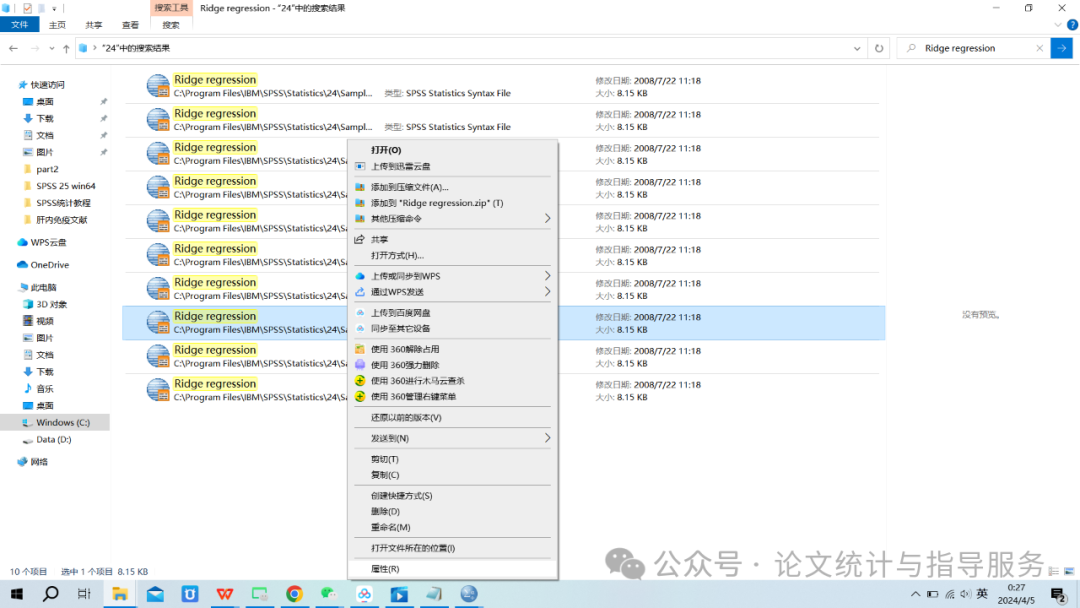Open the 文件 ribbon tab
Image resolution: width=1080 pixels, height=608 pixels.
pos(19,25)
